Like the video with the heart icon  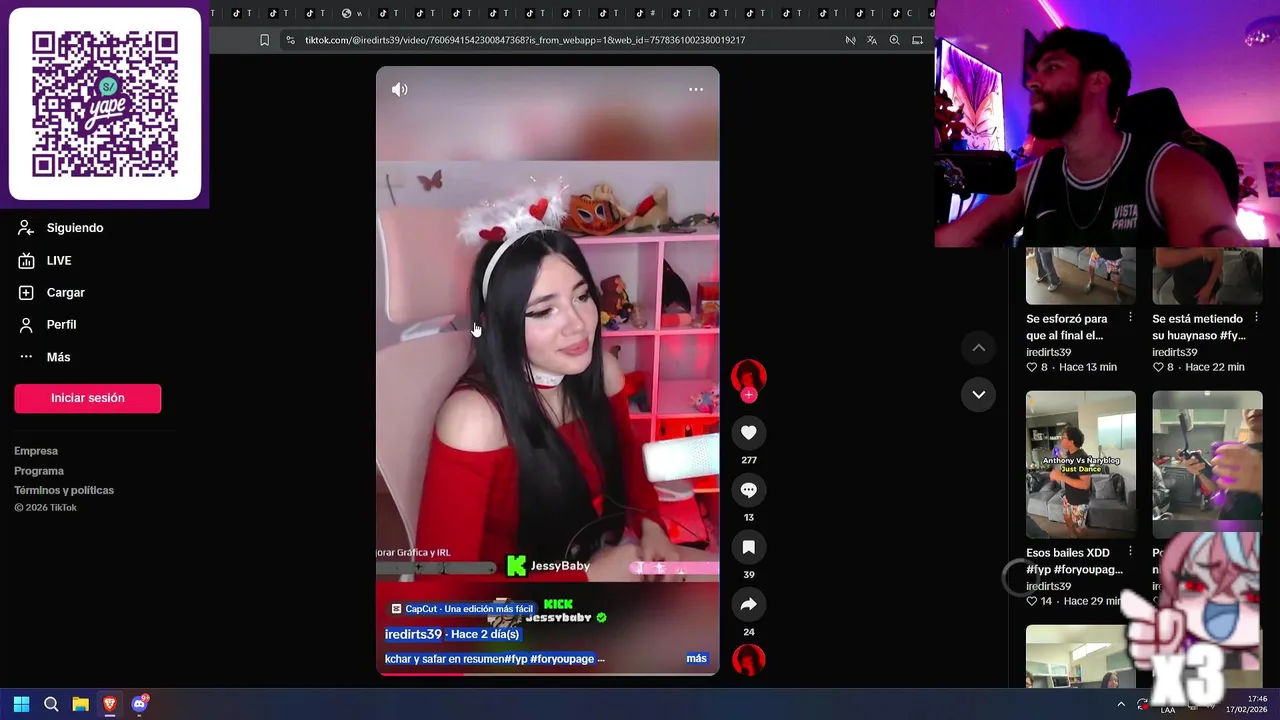[749, 432]
